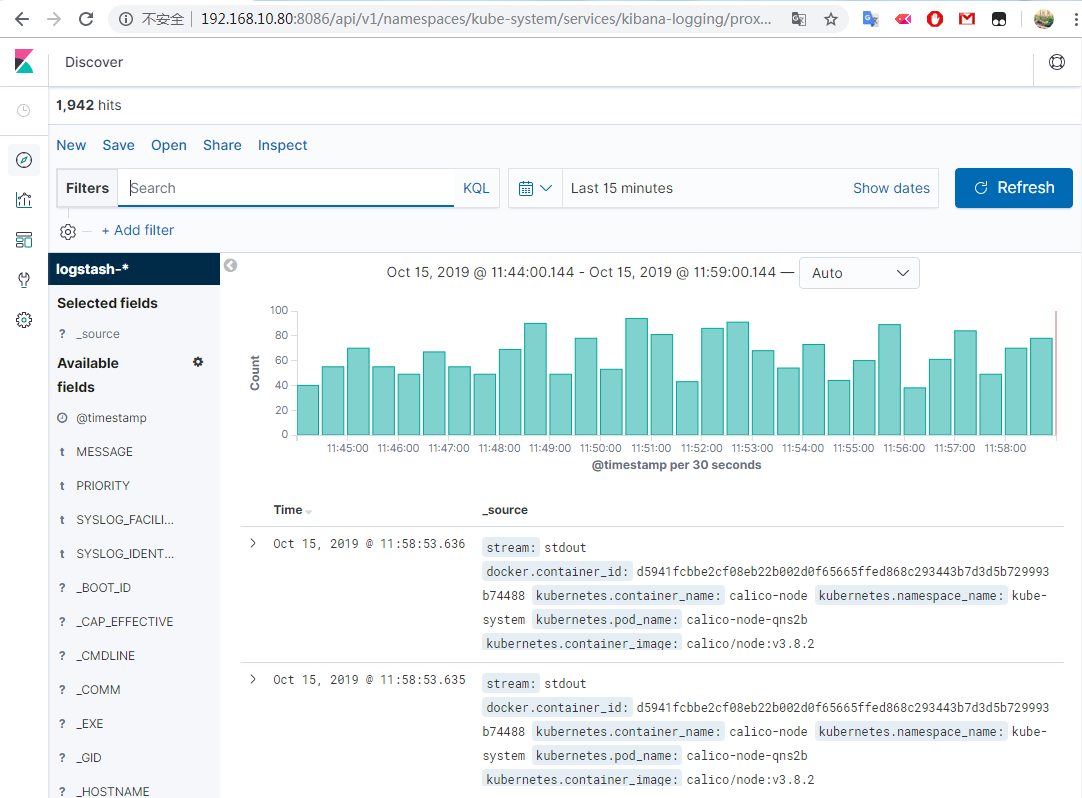Open the Inspect menu item

tap(282, 145)
